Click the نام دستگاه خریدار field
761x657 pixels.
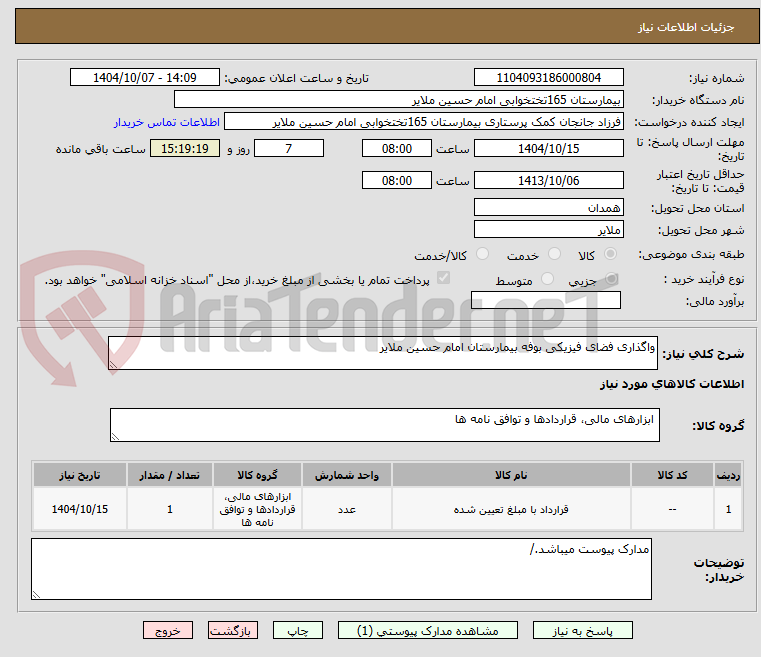pyautogui.click(x=398, y=99)
